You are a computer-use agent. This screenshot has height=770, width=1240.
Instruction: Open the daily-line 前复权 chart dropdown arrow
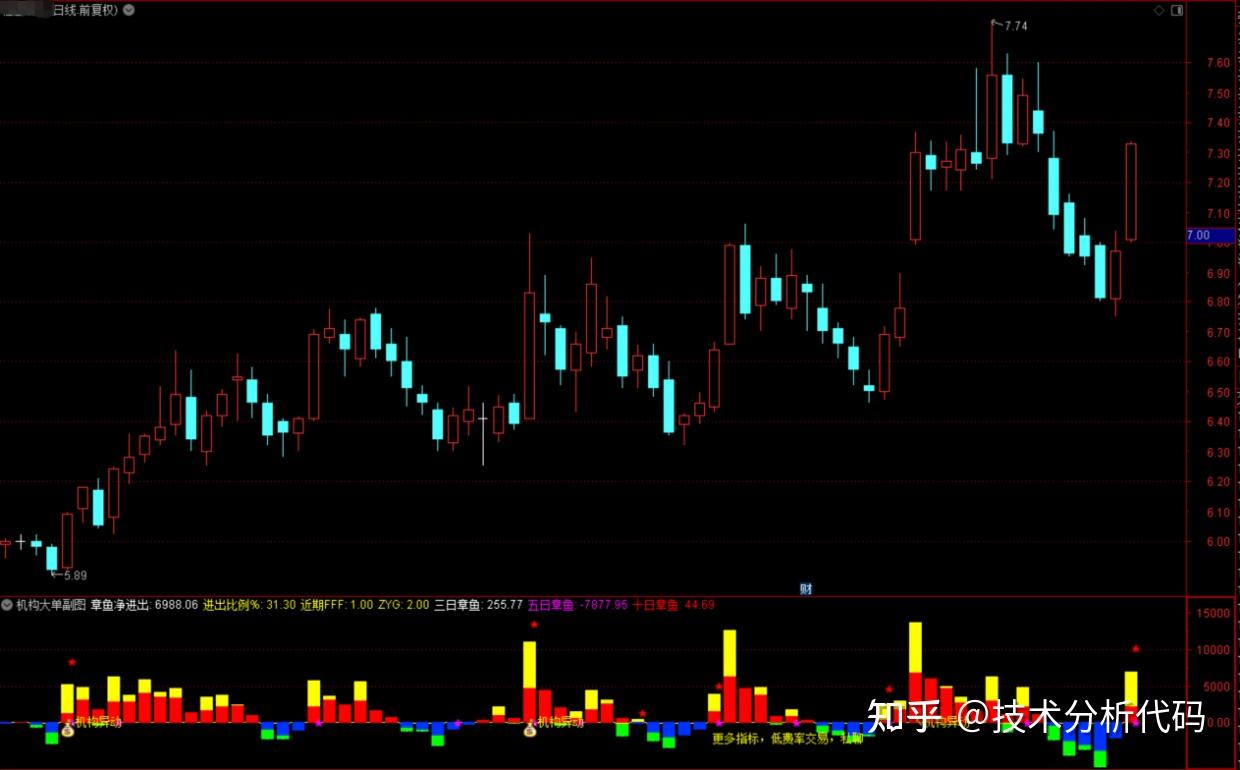click(129, 10)
